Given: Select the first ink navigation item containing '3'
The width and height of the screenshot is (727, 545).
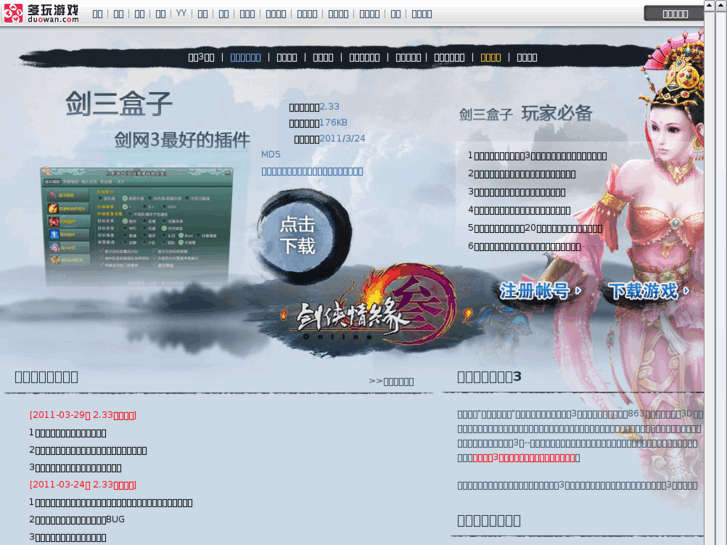Looking at the screenshot, I should point(201,58).
